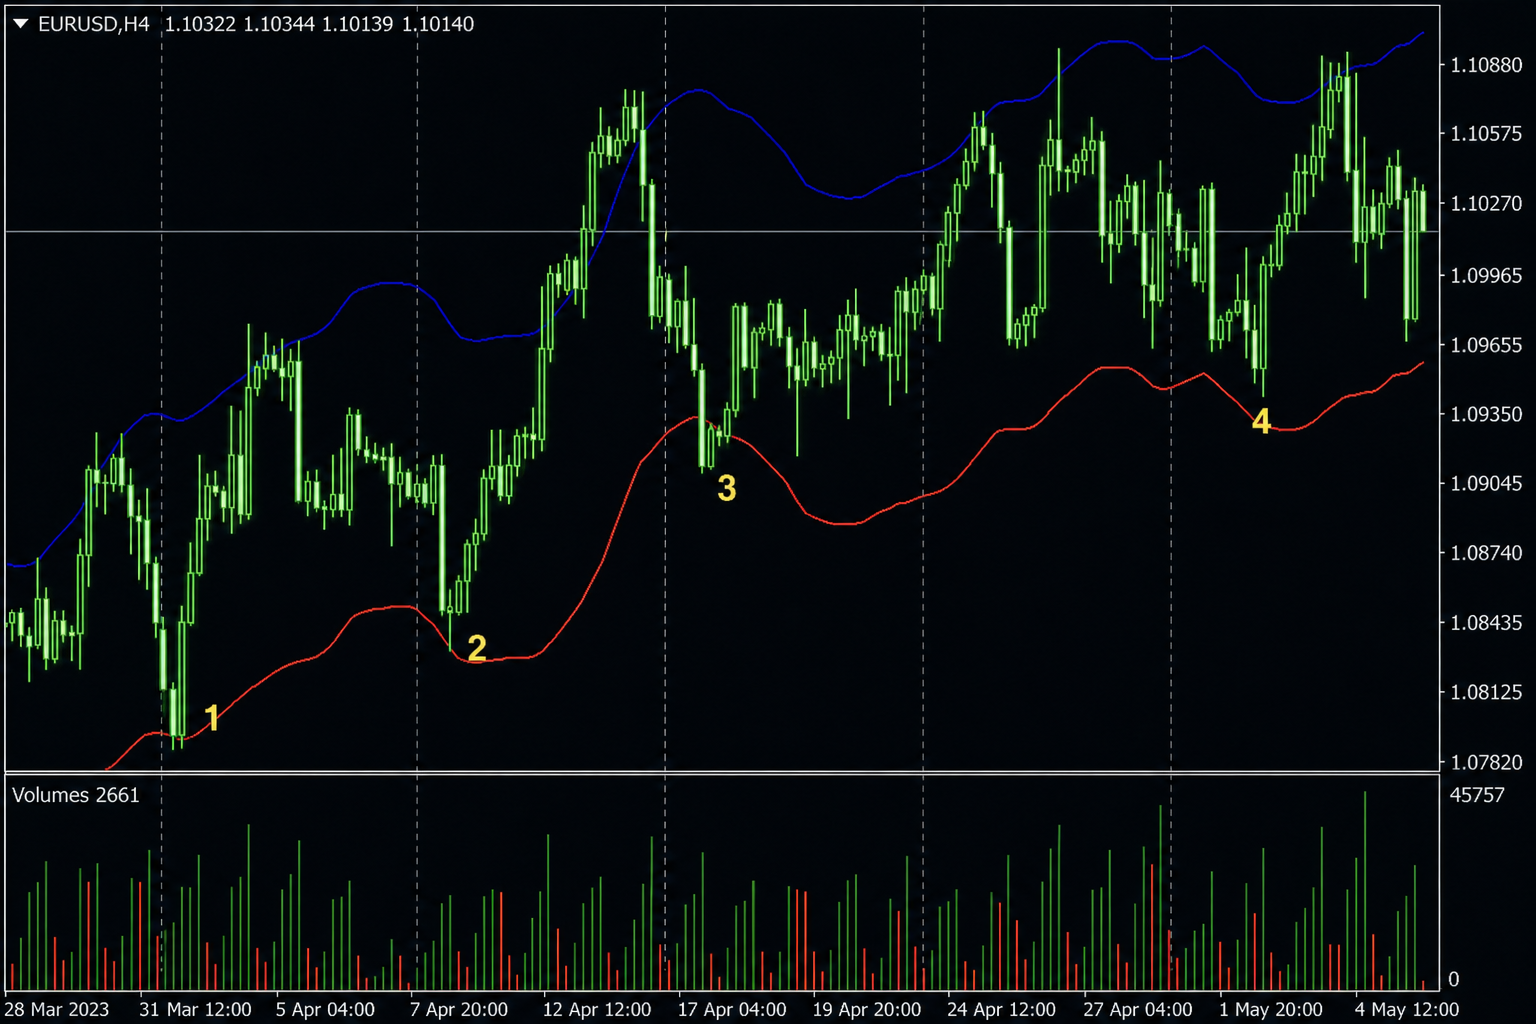
Task: Click the 28 Mar 2023 date label
Action: tap(57, 1009)
